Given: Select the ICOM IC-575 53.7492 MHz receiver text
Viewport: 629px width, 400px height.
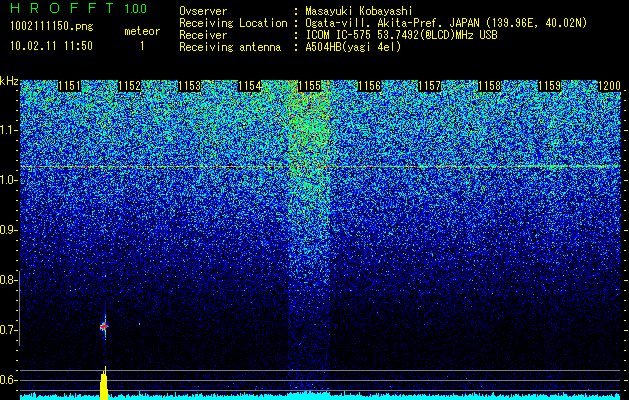Looking at the screenshot, I should pyautogui.click(x=401, y=35).
